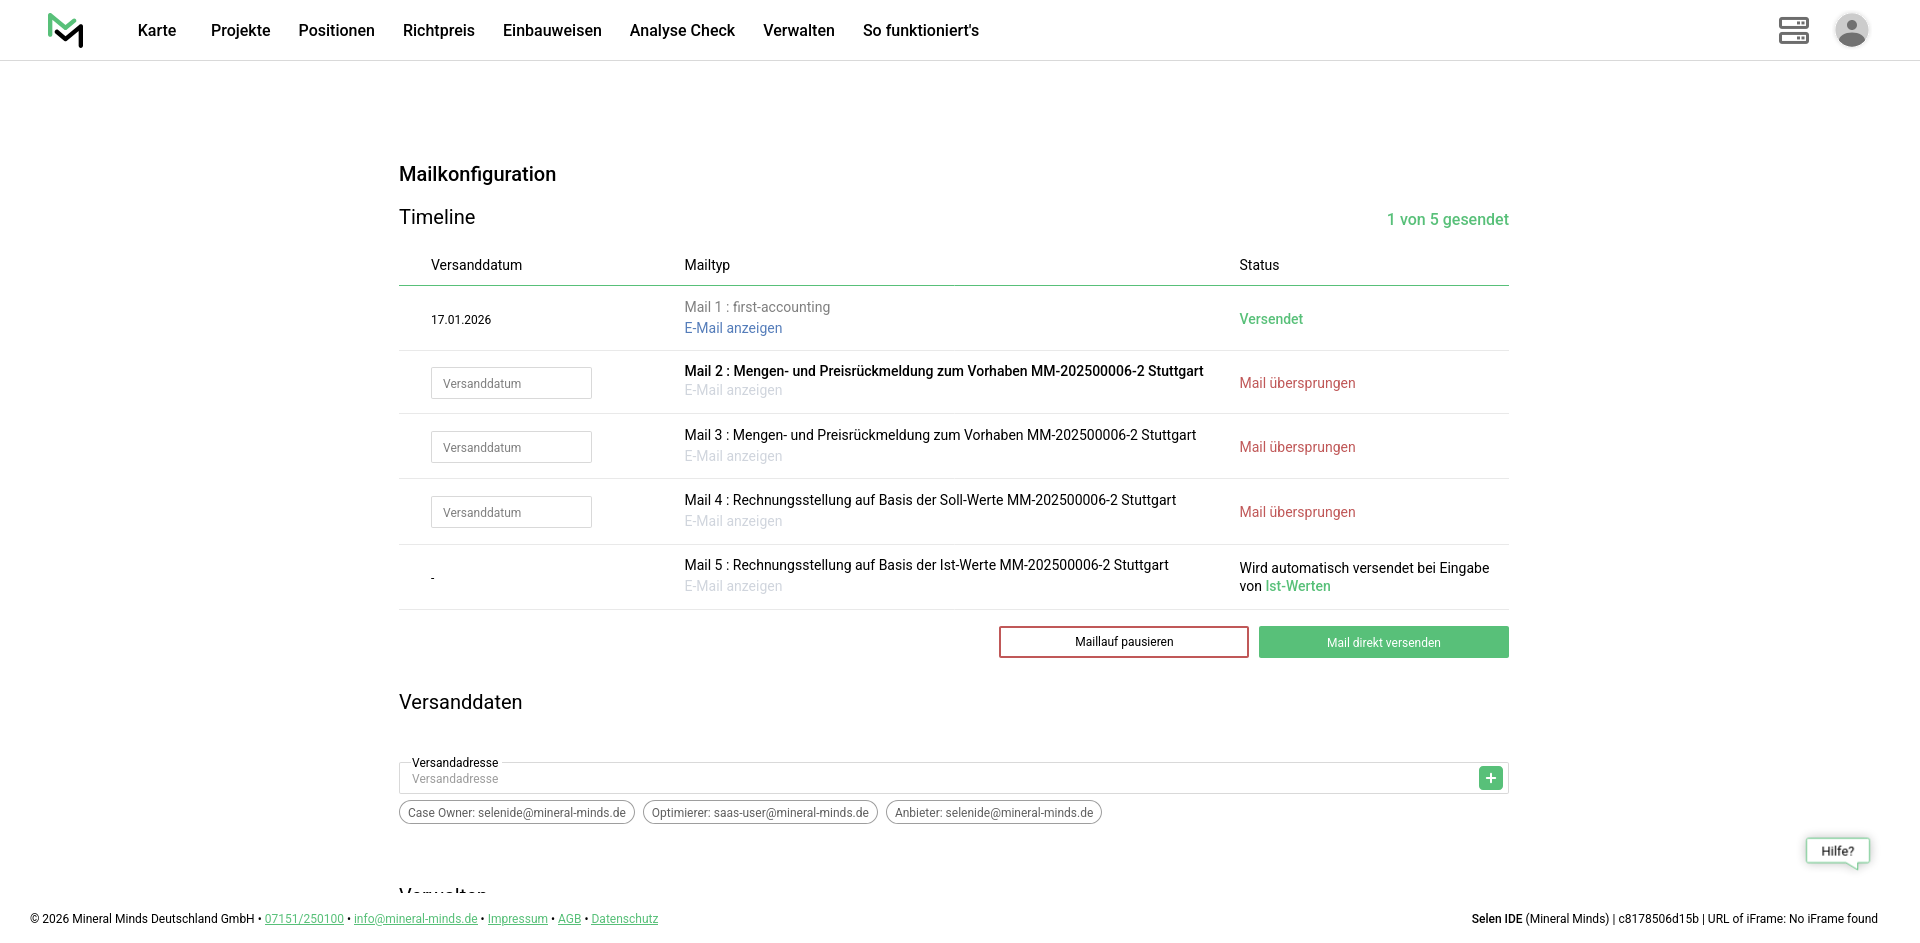Set Versanddatum field for Mail 2
The image size is (1920, 943).
[x=511, y=383]
